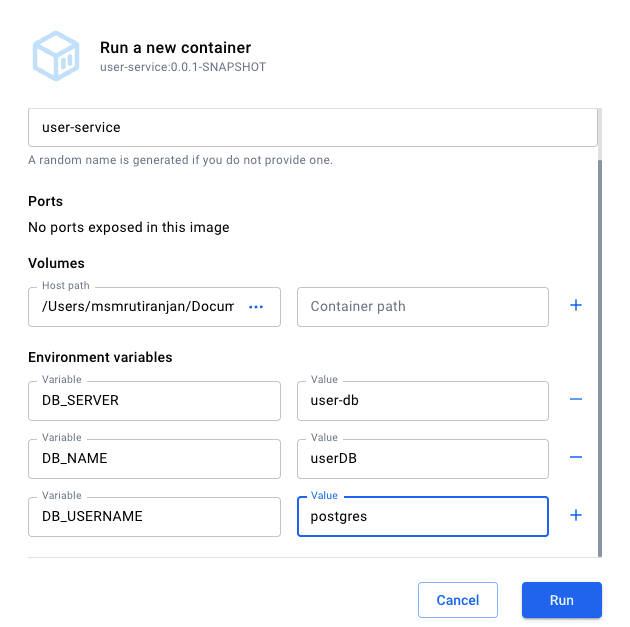Remove the DB_SERVER environment variable row

coord(575,399)
